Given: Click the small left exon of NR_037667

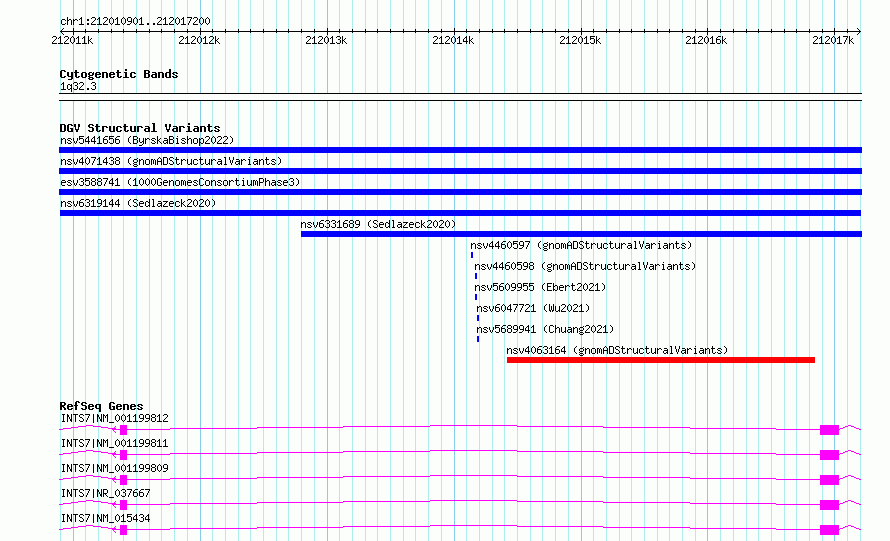Looking at the screenshot, I should 123,505.
